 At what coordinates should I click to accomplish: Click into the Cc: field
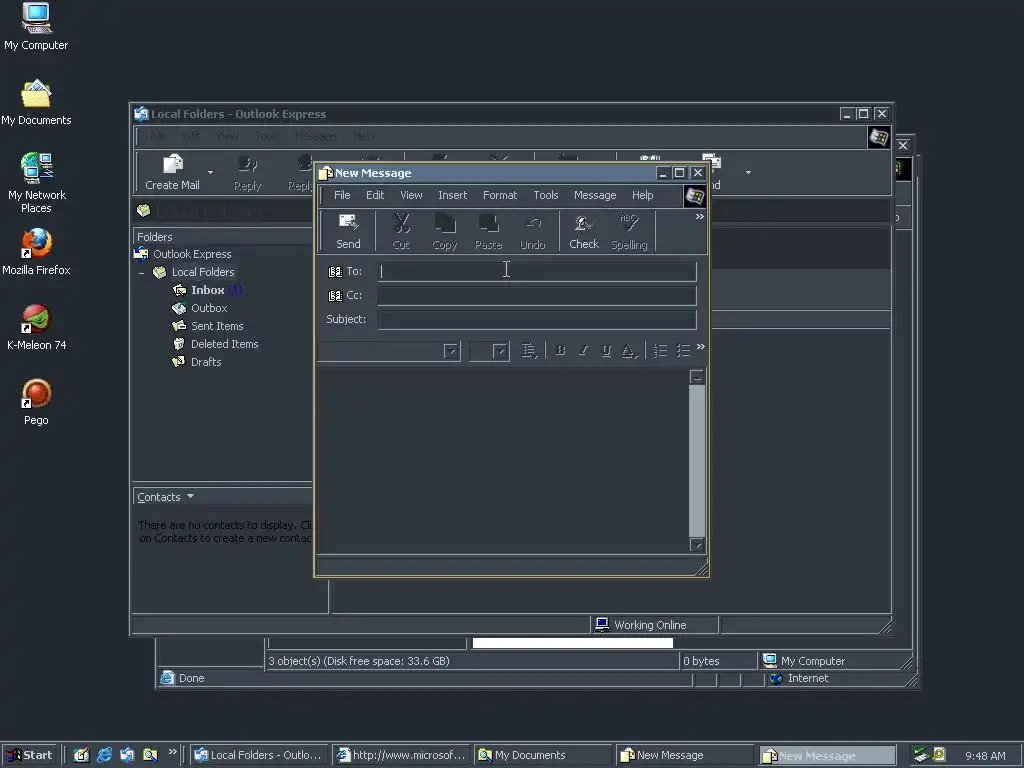(x=537, y=296)
